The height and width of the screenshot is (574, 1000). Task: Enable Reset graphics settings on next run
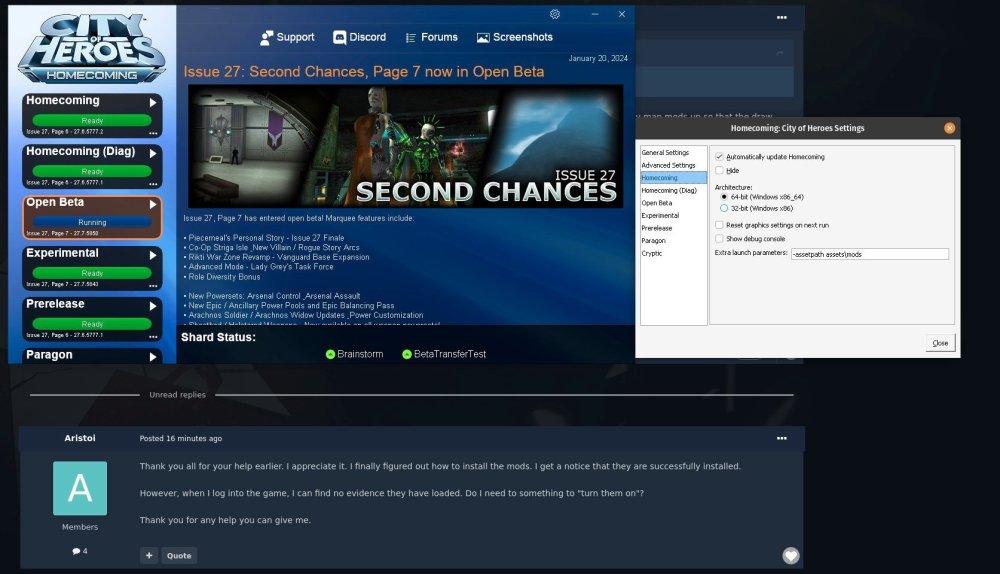coord(719,225)
